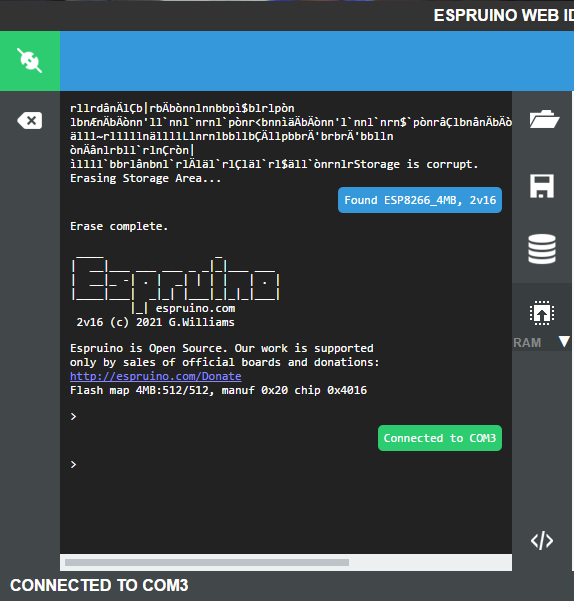The height and width of the screenshot is (601, 574).
Task: Save the file with the floppy disk icon
Action: (x=542, y=186)
